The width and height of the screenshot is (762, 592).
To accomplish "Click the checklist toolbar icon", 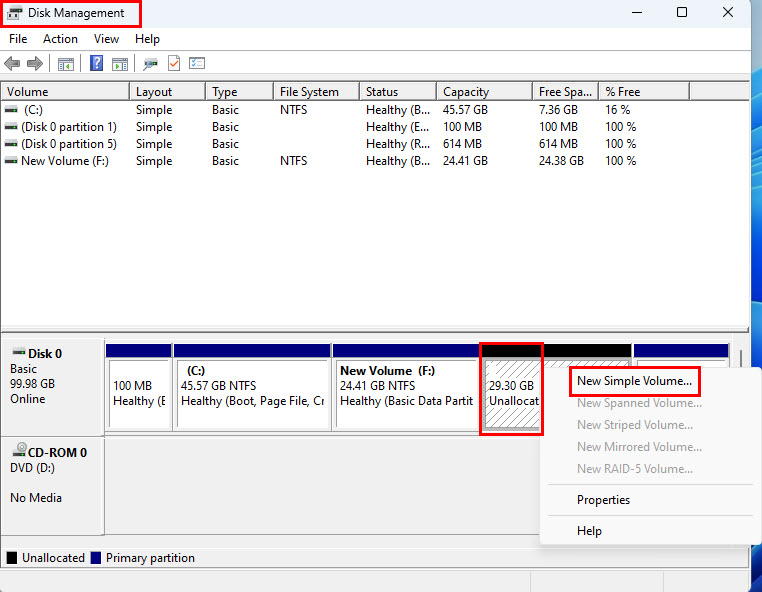I will [x=197, y=64].
